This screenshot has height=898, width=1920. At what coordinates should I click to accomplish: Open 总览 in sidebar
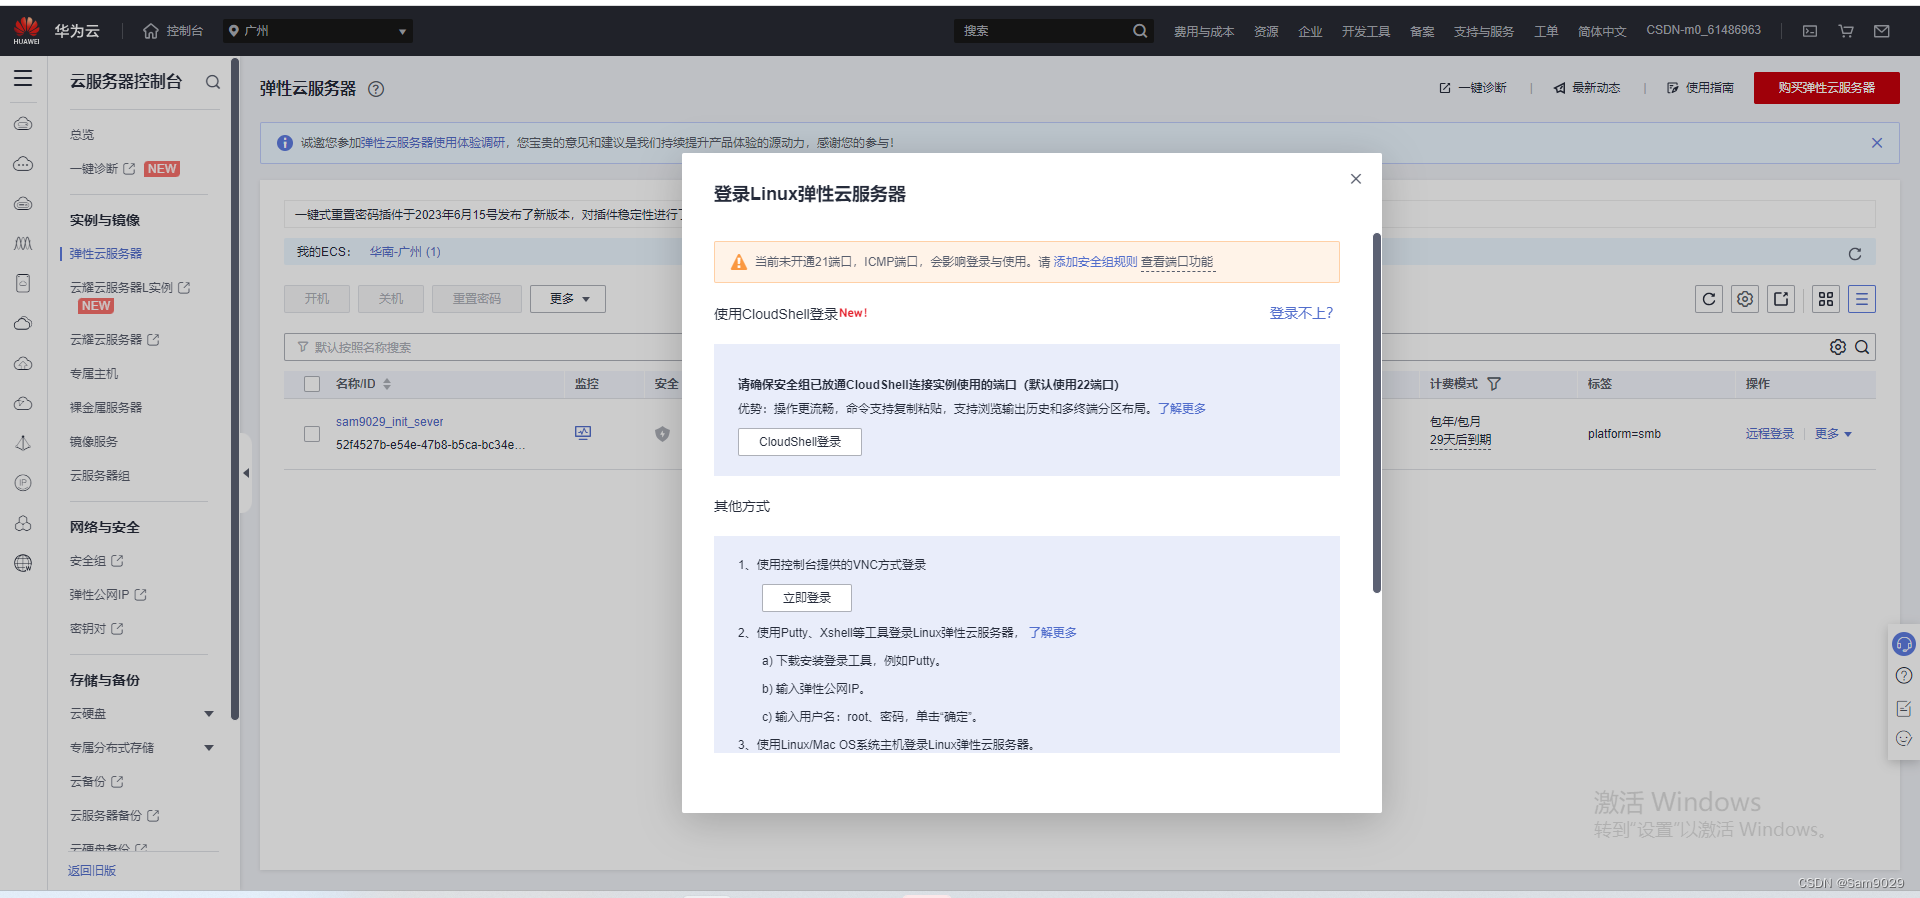82,135
